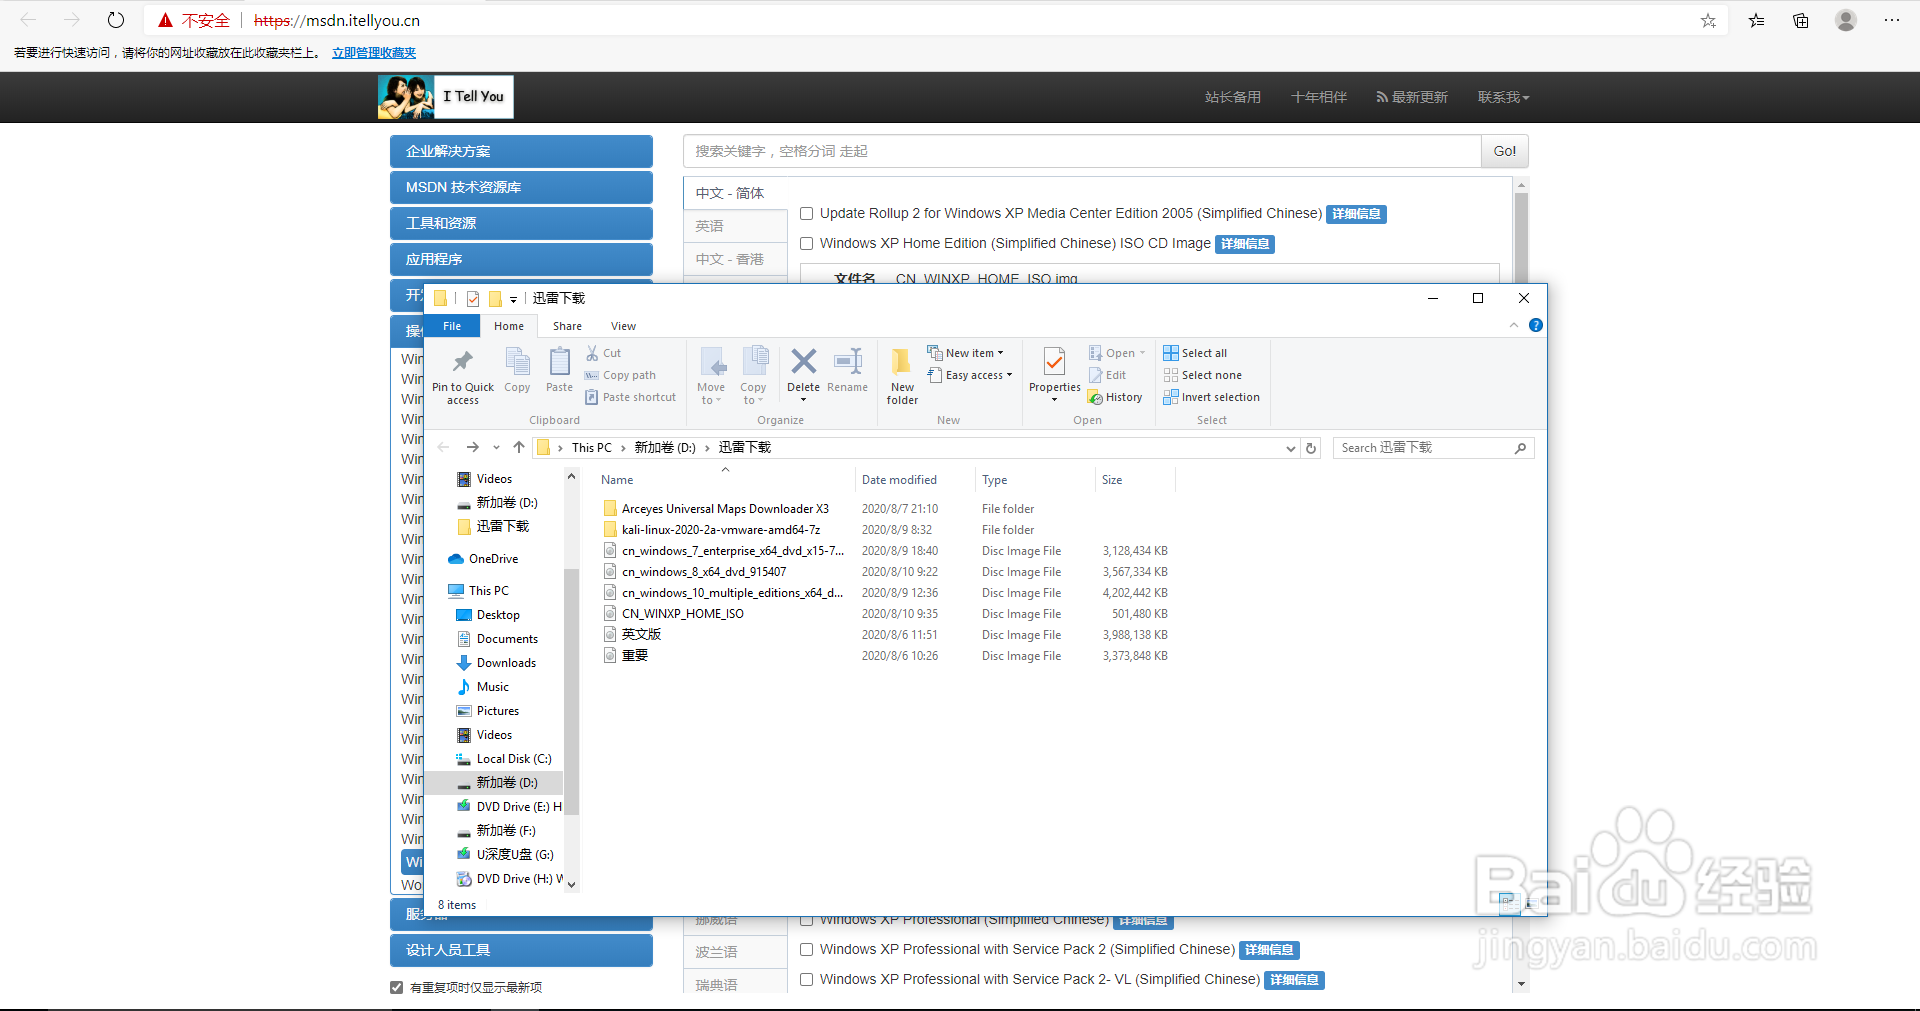Click the Go! search button on website
Viewport: 1920px width, 1011px height.
1504,151
